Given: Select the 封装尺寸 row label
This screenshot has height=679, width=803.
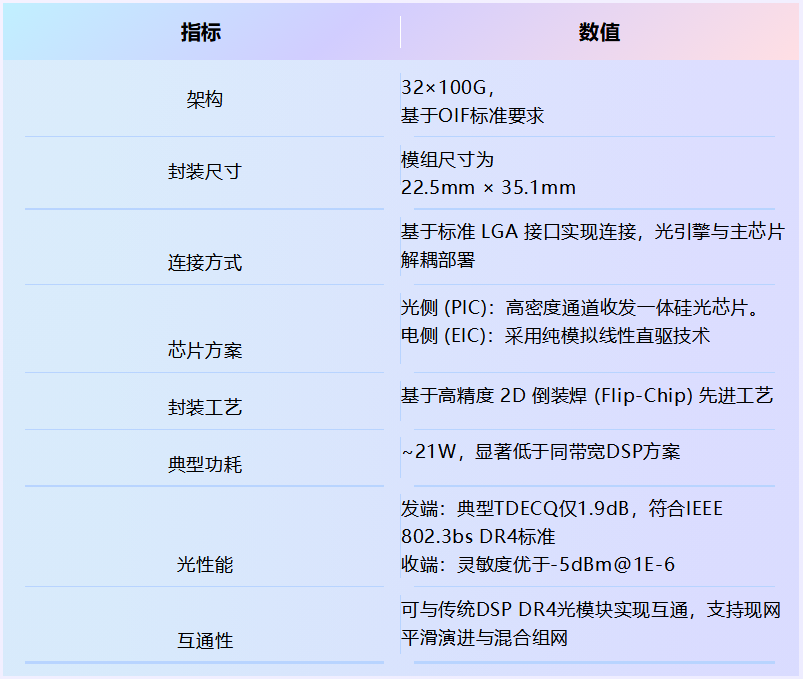Looking at the screenshot, I should tap(204, 171).
